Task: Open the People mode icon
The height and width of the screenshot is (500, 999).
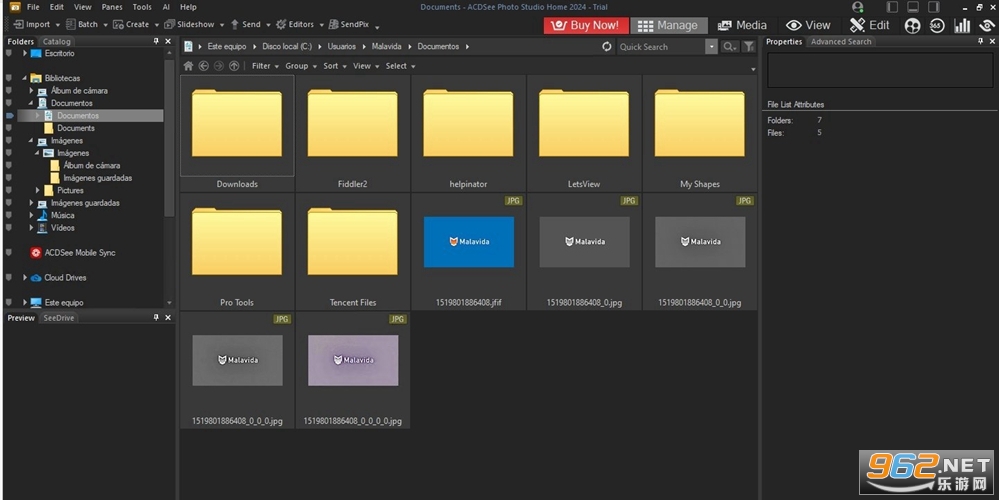Action: click(x=913, y=25)
